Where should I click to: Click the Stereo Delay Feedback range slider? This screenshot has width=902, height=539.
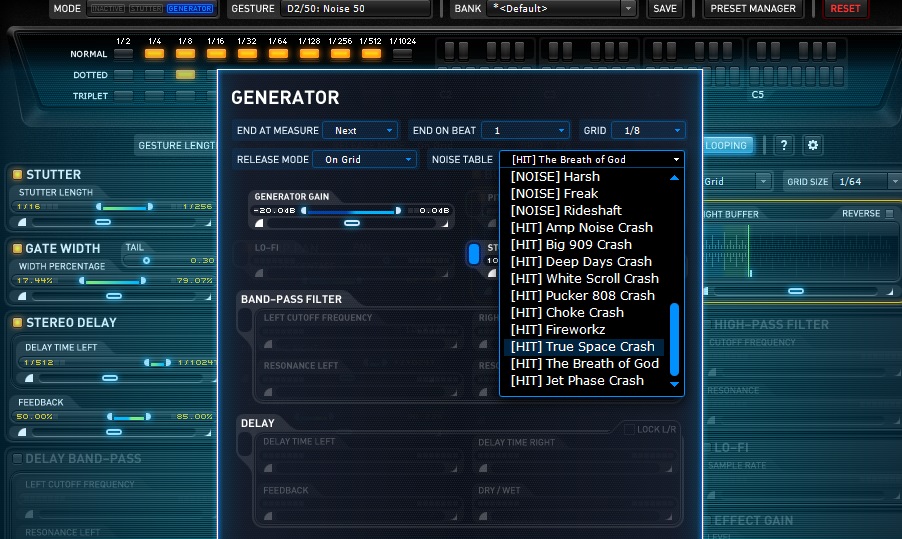point(129,416)
